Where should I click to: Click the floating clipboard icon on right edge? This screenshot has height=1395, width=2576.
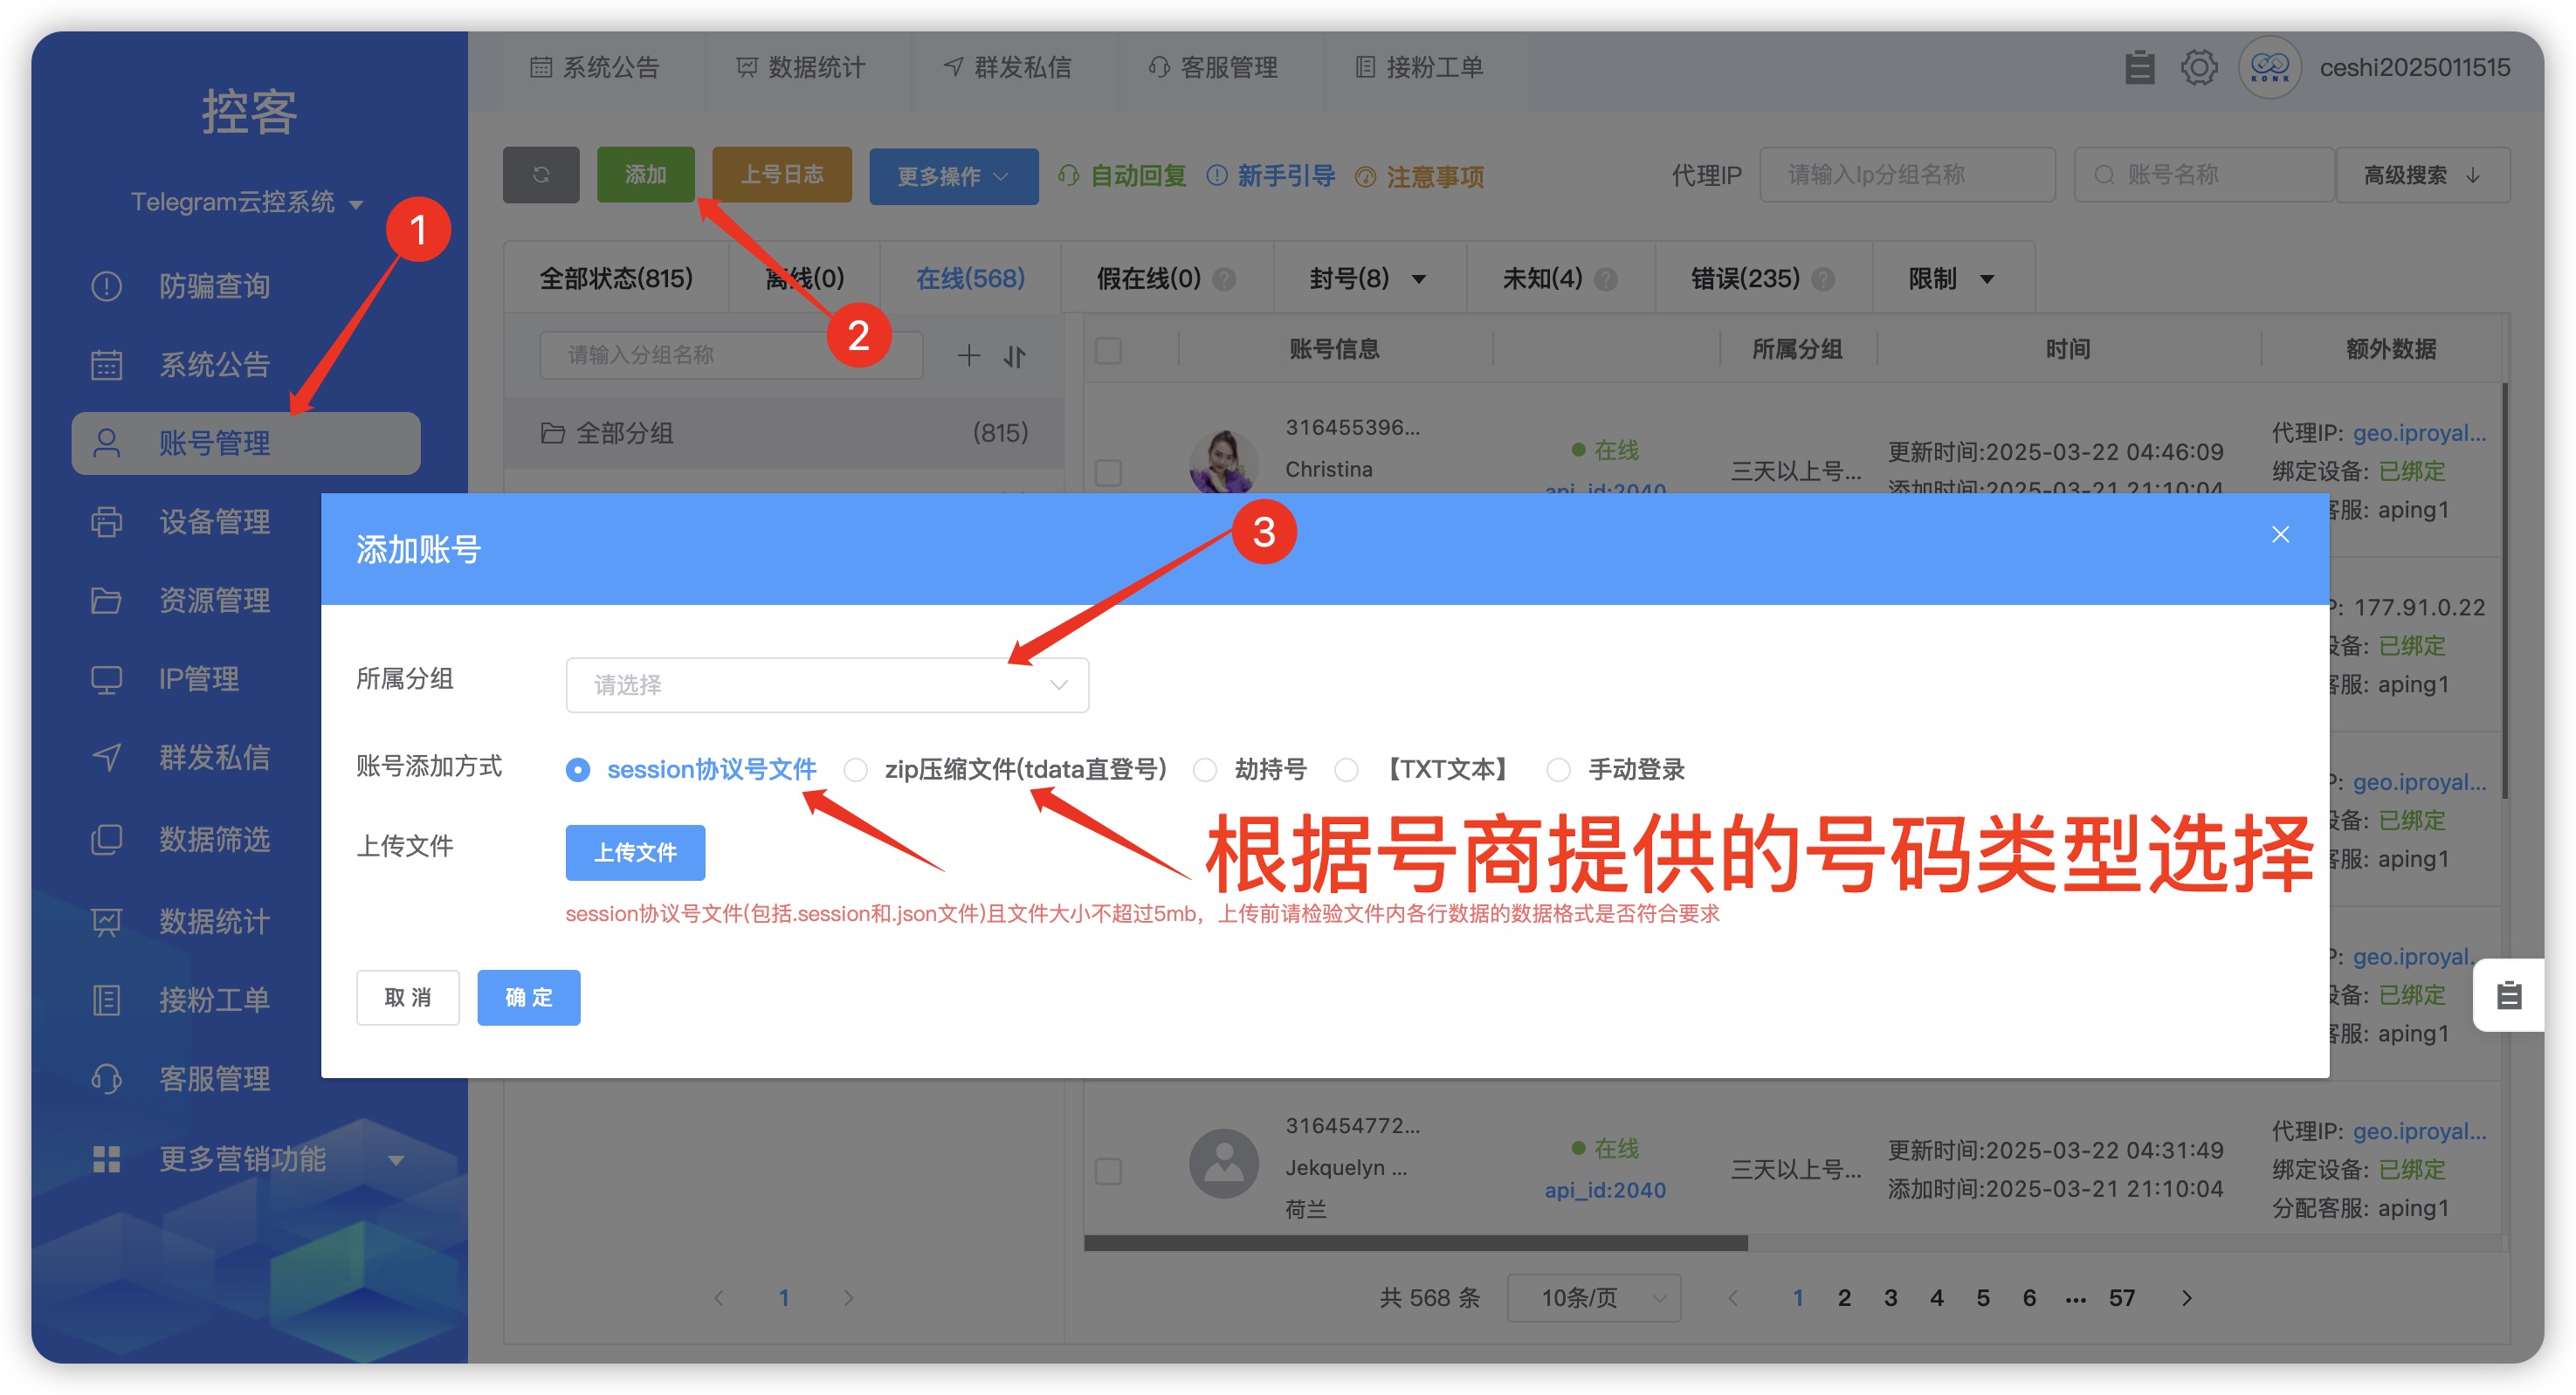(x=2508, y=995)
